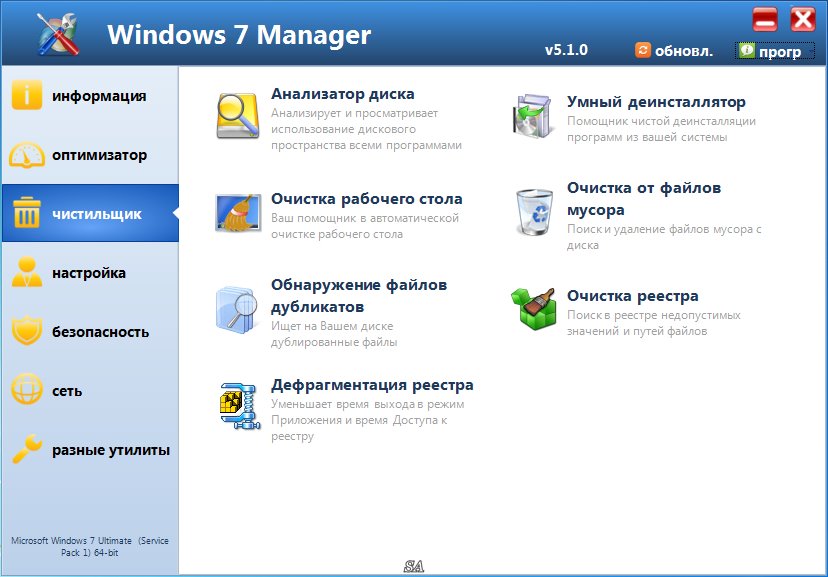Click the 'Помощник чистой деинсталляции' description

(661, 129)
